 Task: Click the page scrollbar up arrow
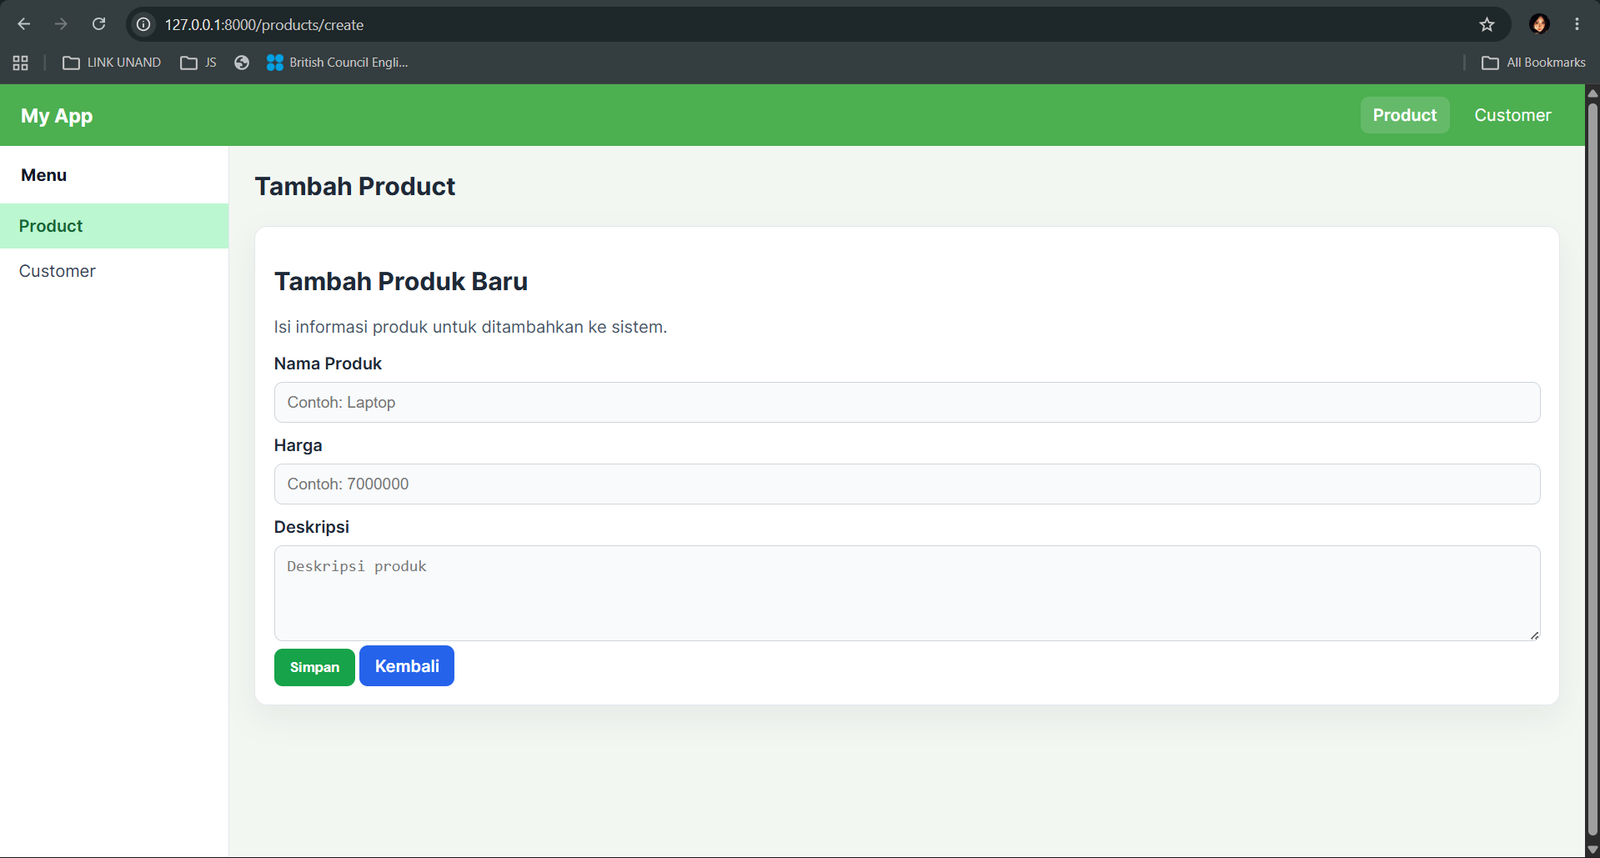pyautogui.click(x=1592, y=92)
